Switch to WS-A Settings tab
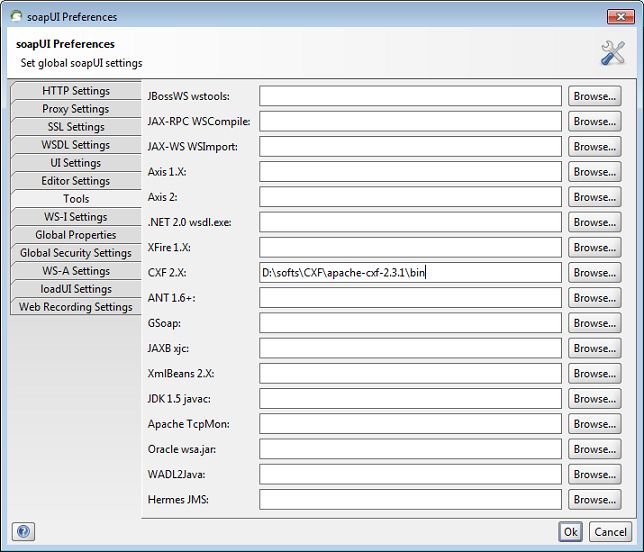Screen dimensions: 644x552 76,271
